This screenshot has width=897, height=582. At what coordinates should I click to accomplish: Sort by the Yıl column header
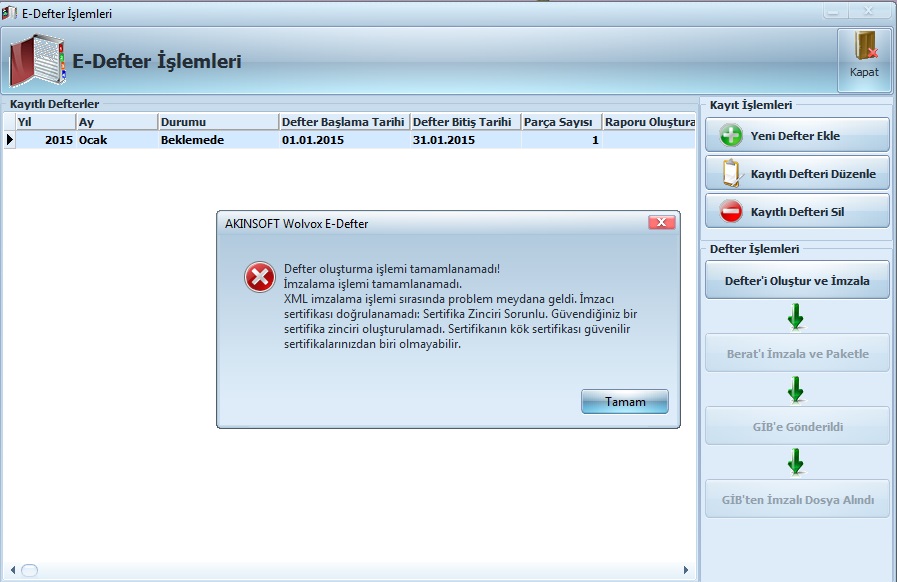pos(45,122)
